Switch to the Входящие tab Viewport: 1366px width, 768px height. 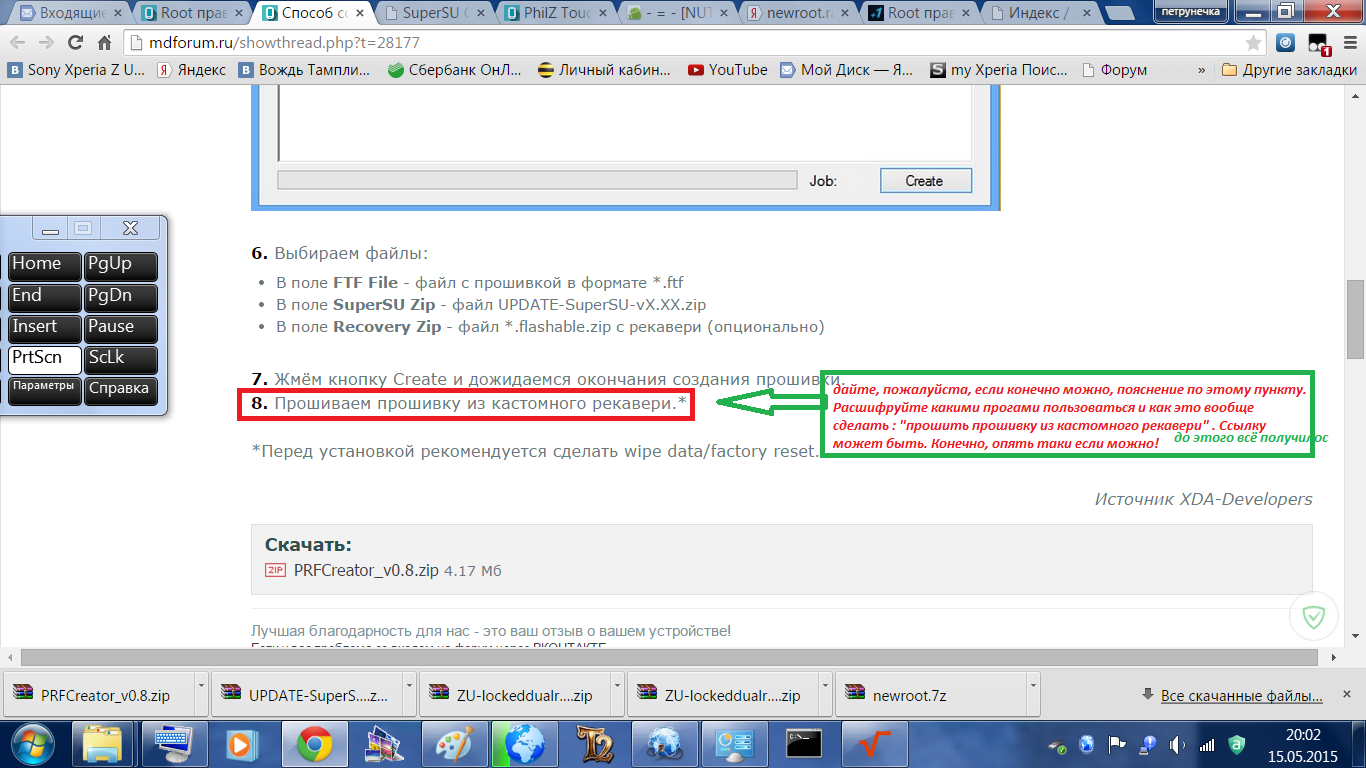click(70, 13)
